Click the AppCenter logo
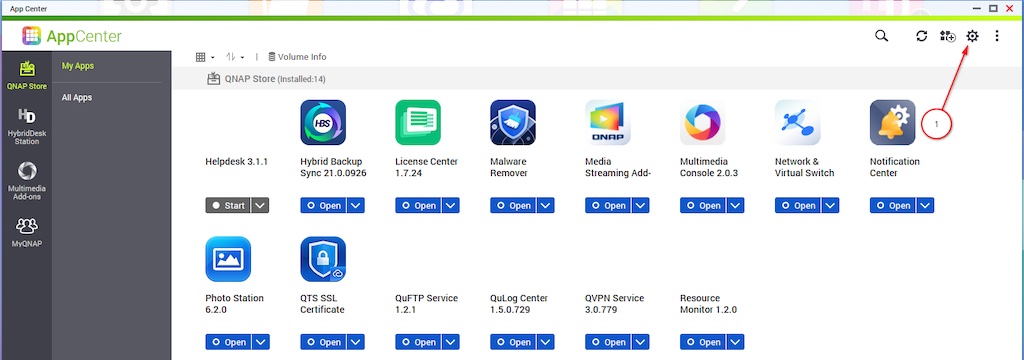 coord(72,37)
